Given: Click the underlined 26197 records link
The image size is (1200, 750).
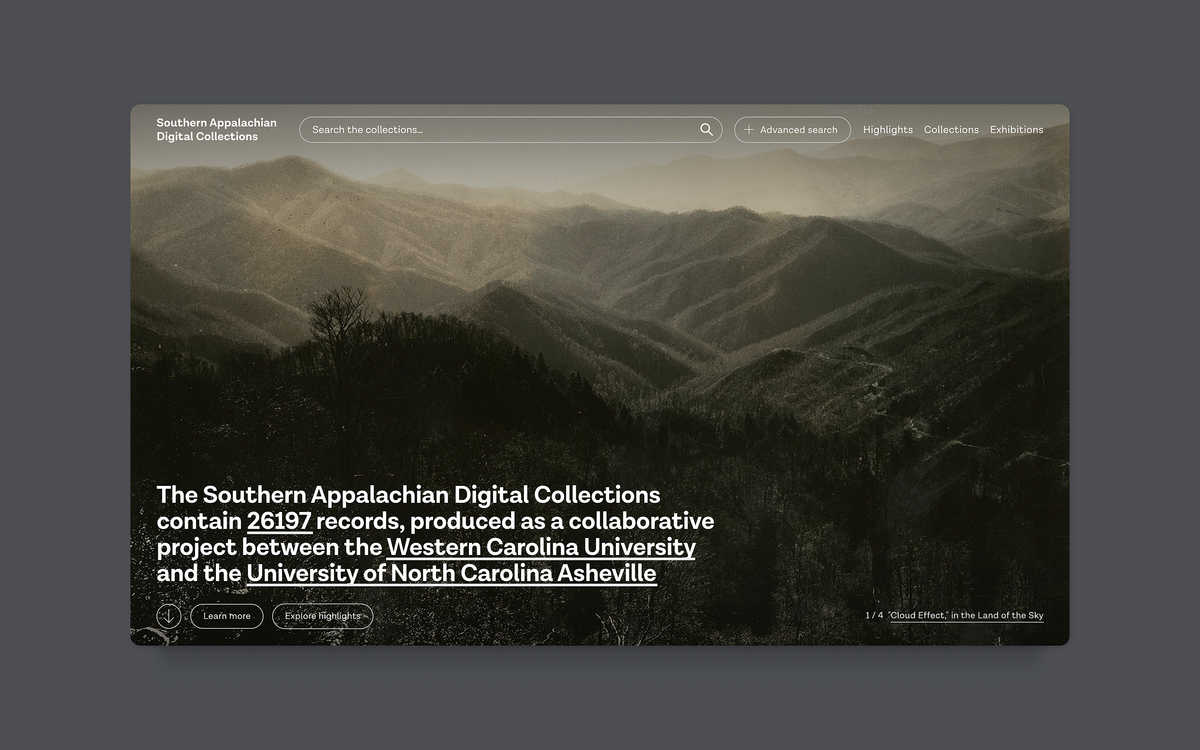Looking at the screenshot, I should (x=279, y=521).
